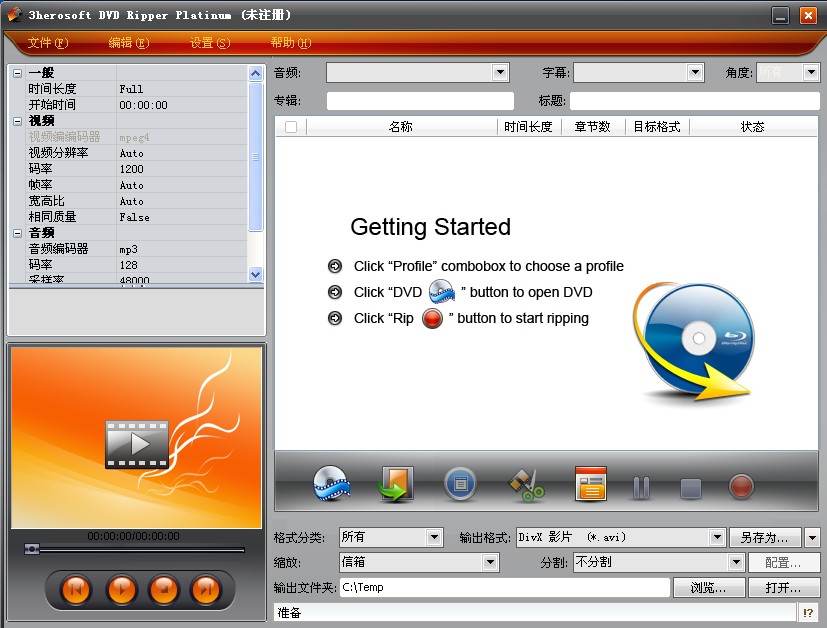This screenshot has width=827, height=628.
Task: Click the scissors clip icon
Action: click(524, 486)
